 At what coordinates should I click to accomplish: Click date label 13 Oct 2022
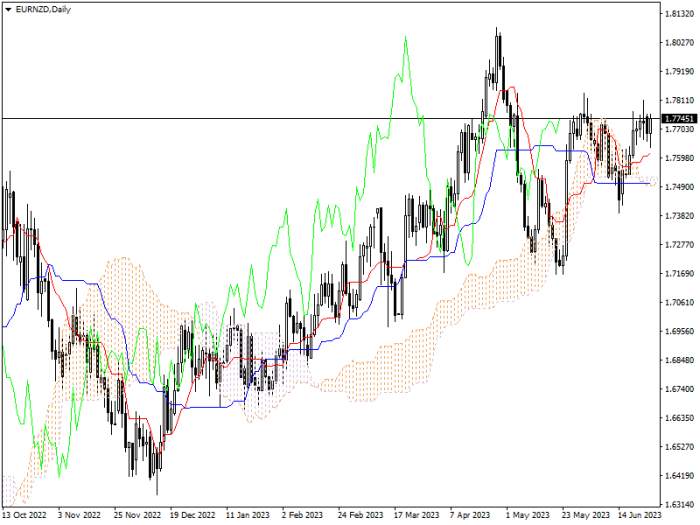click(24, 515)
